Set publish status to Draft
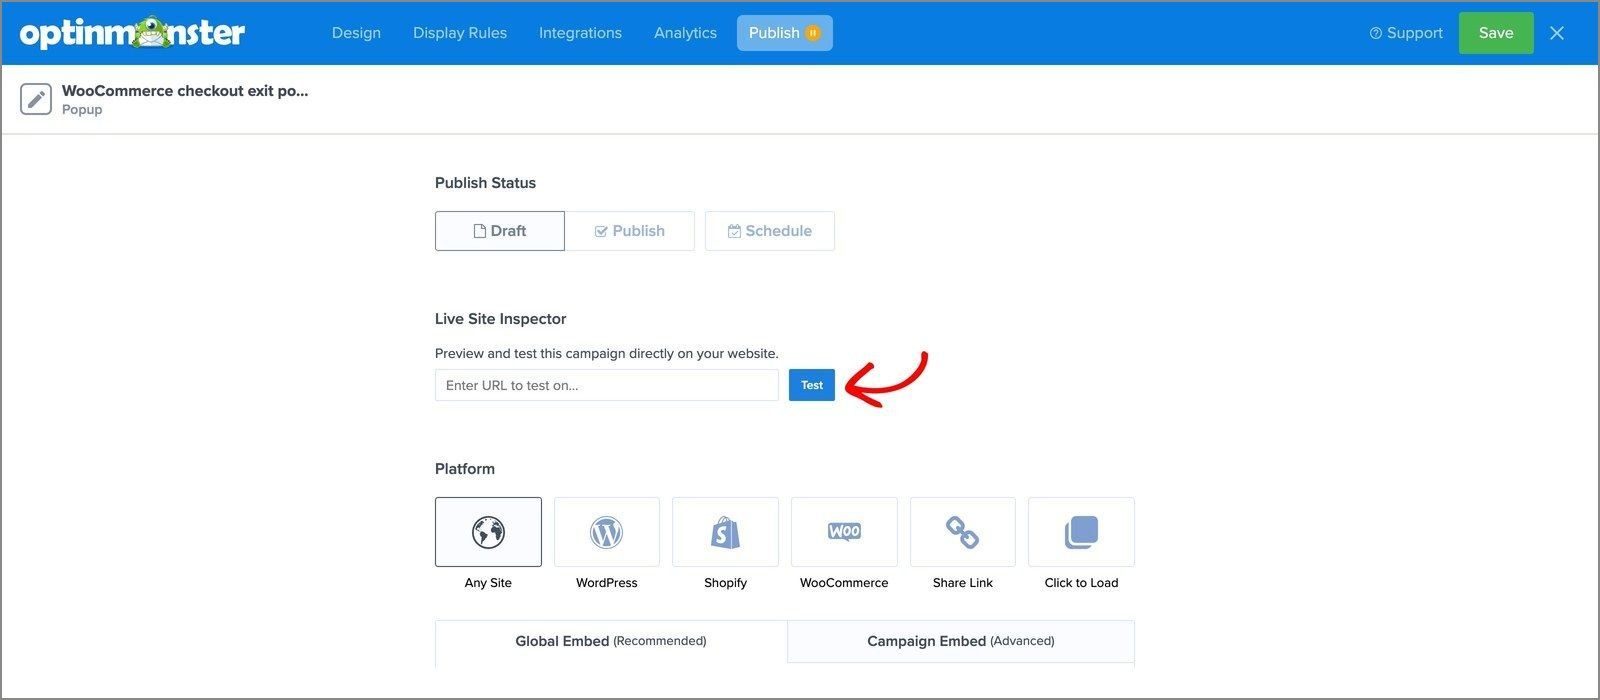The height and width of the screenshot is (700, 1600). tap(500, 231)
